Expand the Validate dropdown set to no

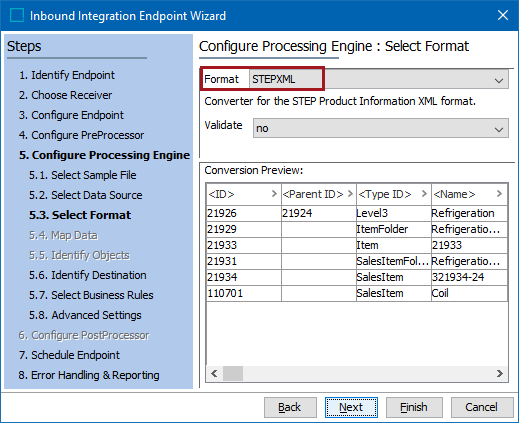click(x=381, y=128)
